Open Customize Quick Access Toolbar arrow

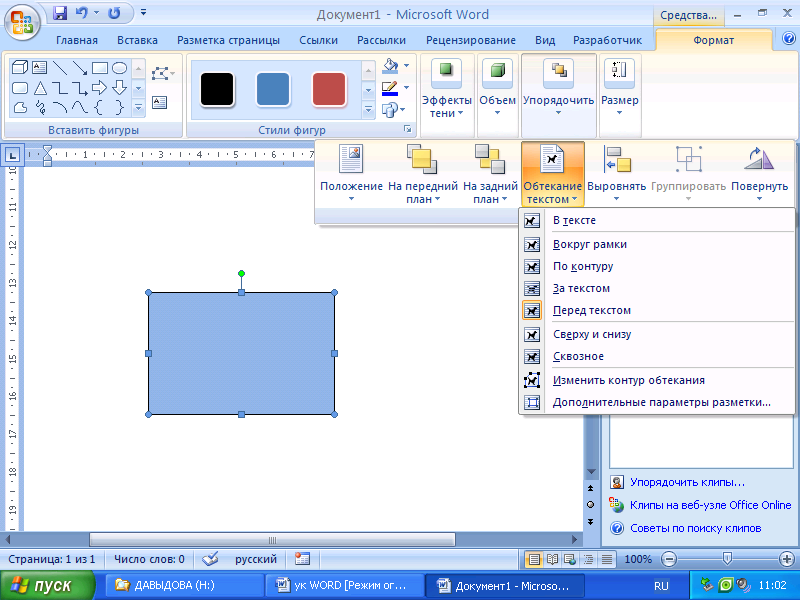pyautogui.click(x=143, y=13)
